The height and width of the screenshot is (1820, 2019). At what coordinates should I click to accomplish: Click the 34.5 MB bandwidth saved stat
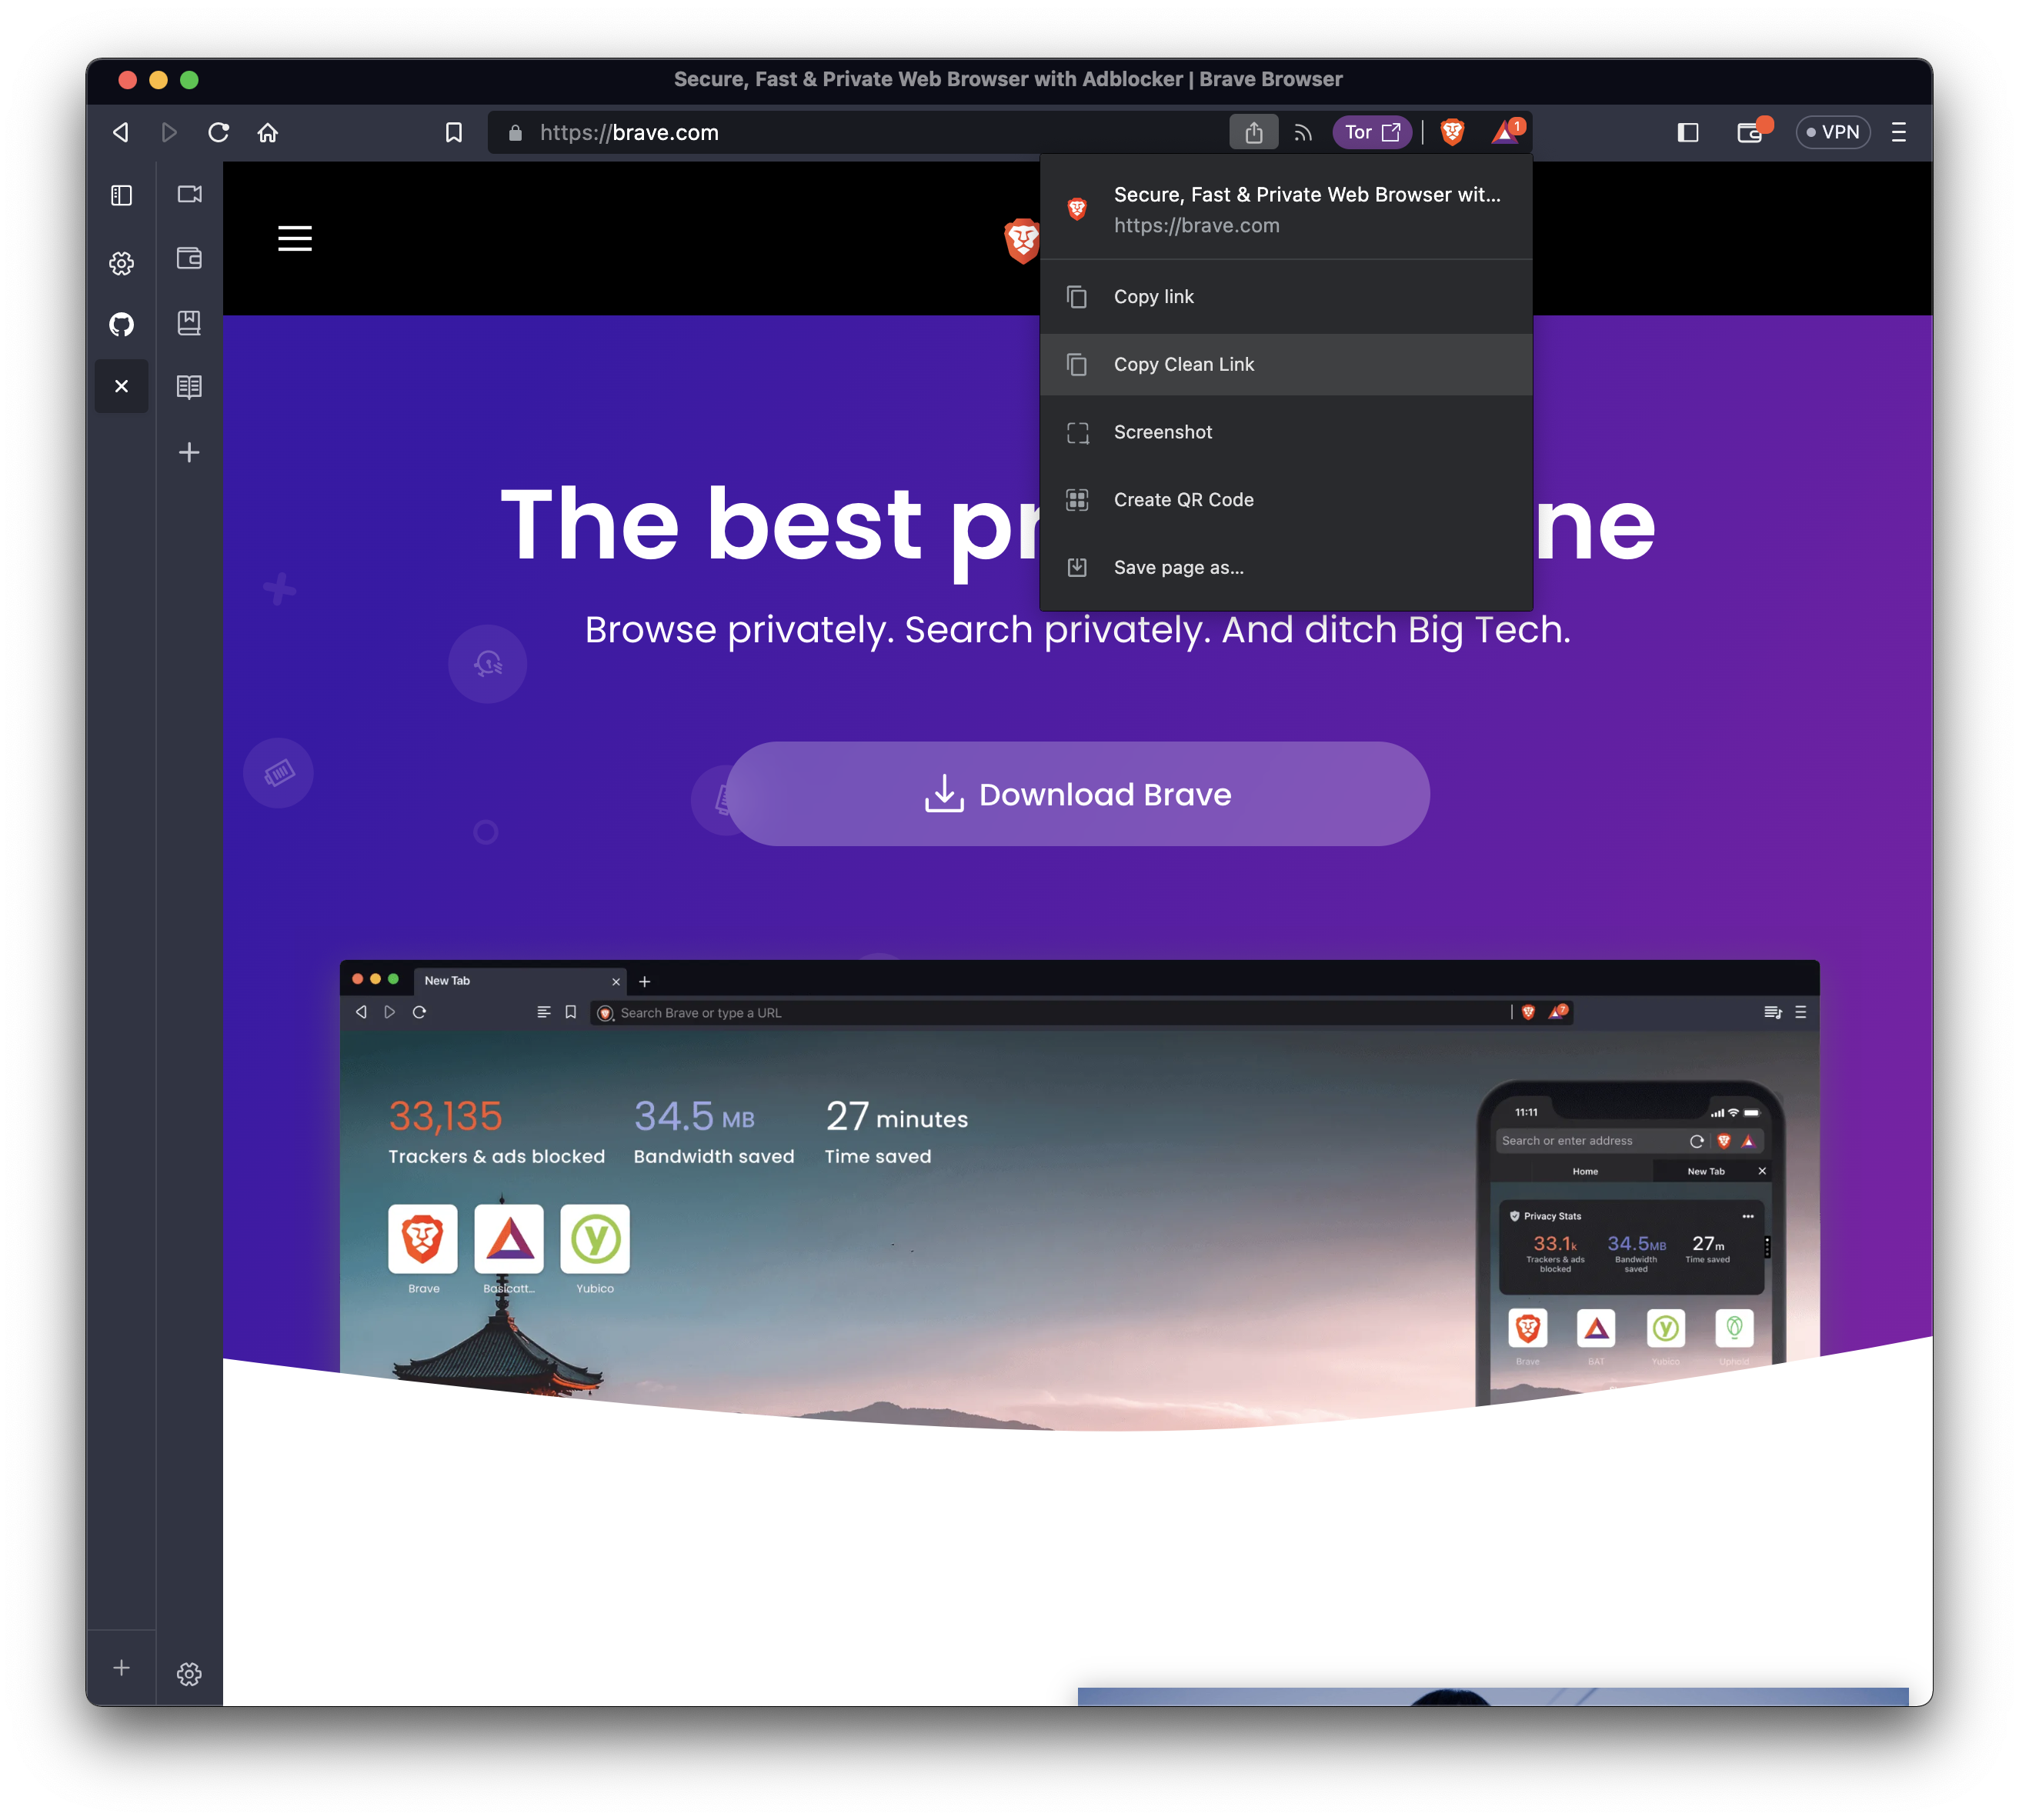[x=714, y=1131]
